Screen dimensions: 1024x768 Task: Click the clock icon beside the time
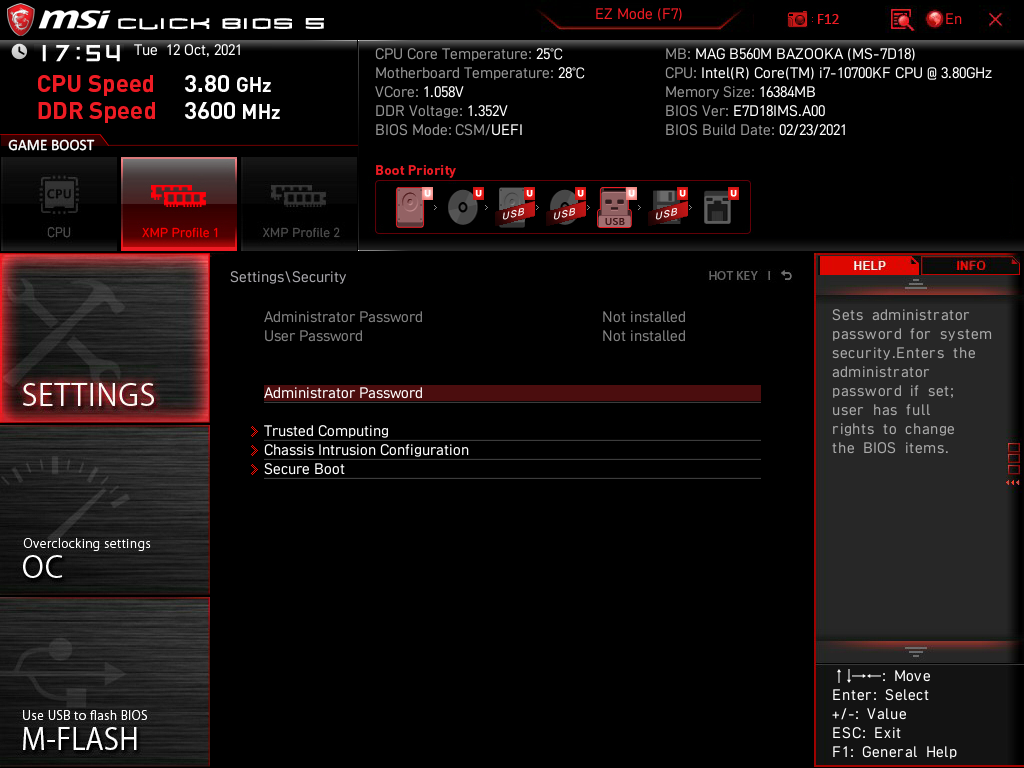(x=19, y=51)
